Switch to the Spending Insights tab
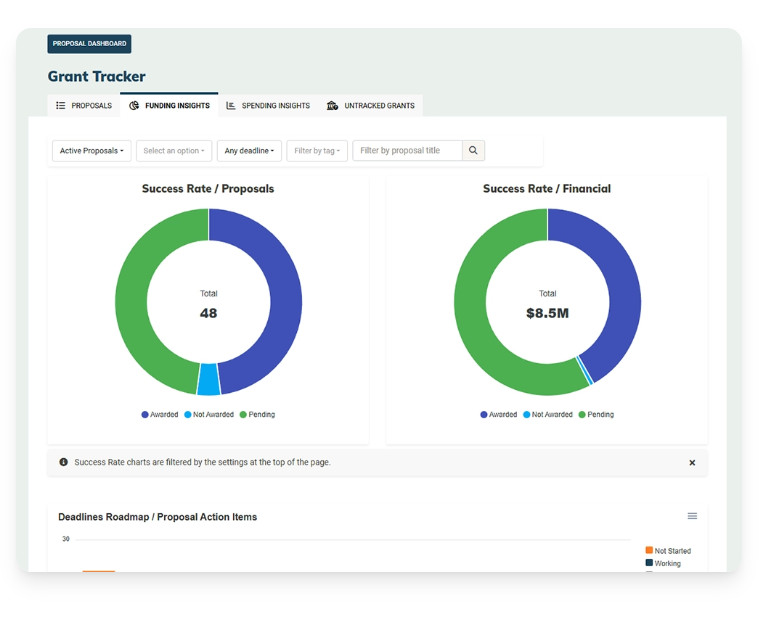 pos(268,106)
